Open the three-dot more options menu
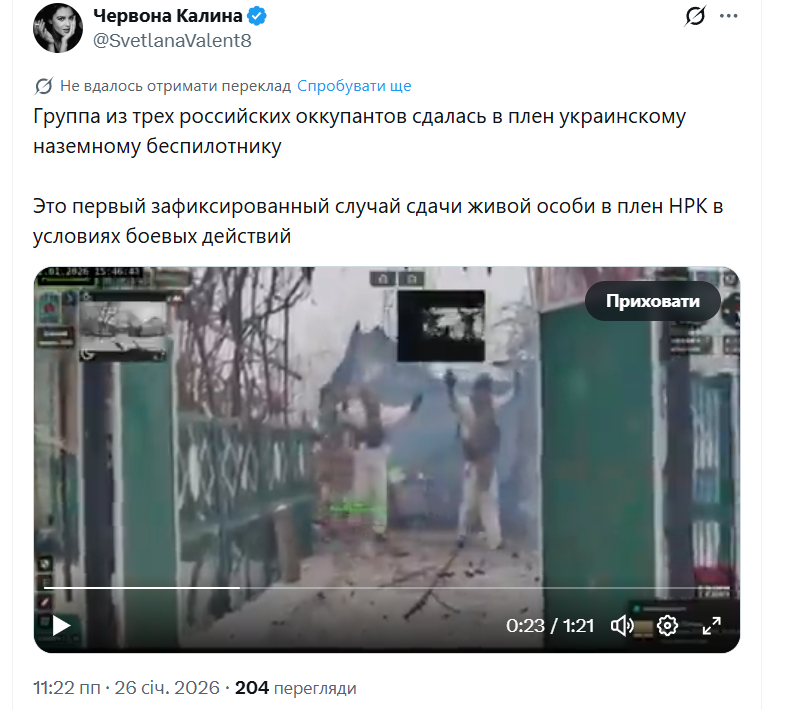This screenshot has width=795, height=710. 729,16
